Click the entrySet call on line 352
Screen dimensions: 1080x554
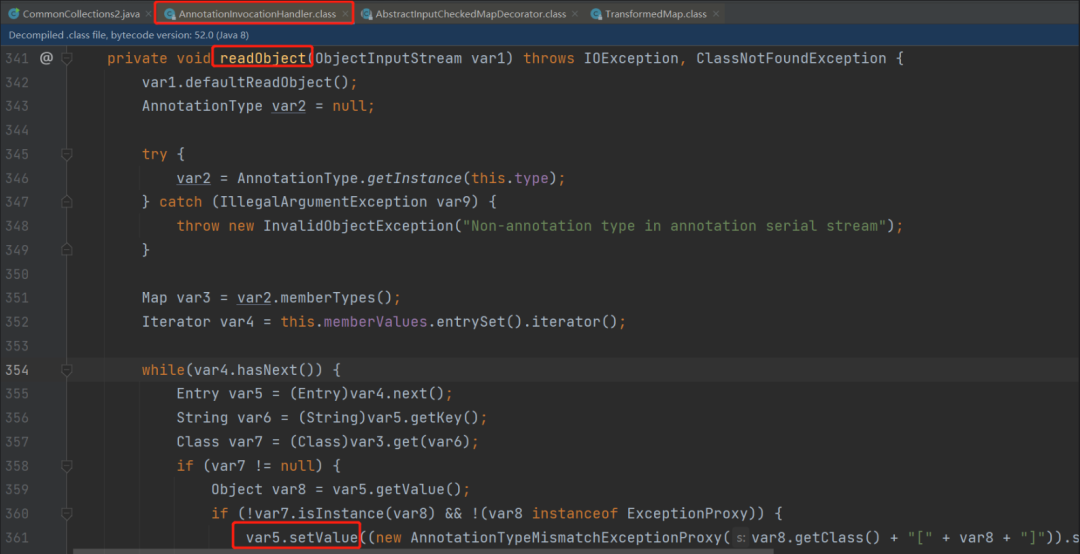click(x=470, y=322)
